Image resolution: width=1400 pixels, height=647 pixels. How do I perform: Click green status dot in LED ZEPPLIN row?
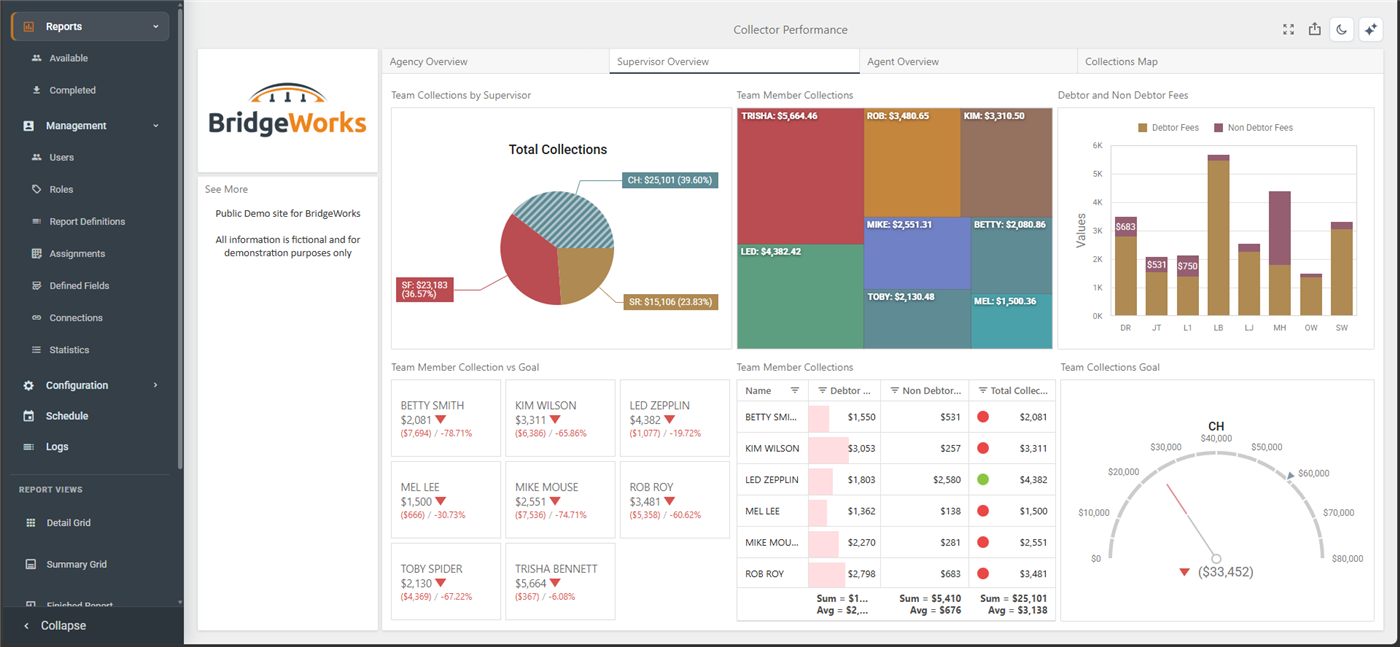[x=983, y=480]
